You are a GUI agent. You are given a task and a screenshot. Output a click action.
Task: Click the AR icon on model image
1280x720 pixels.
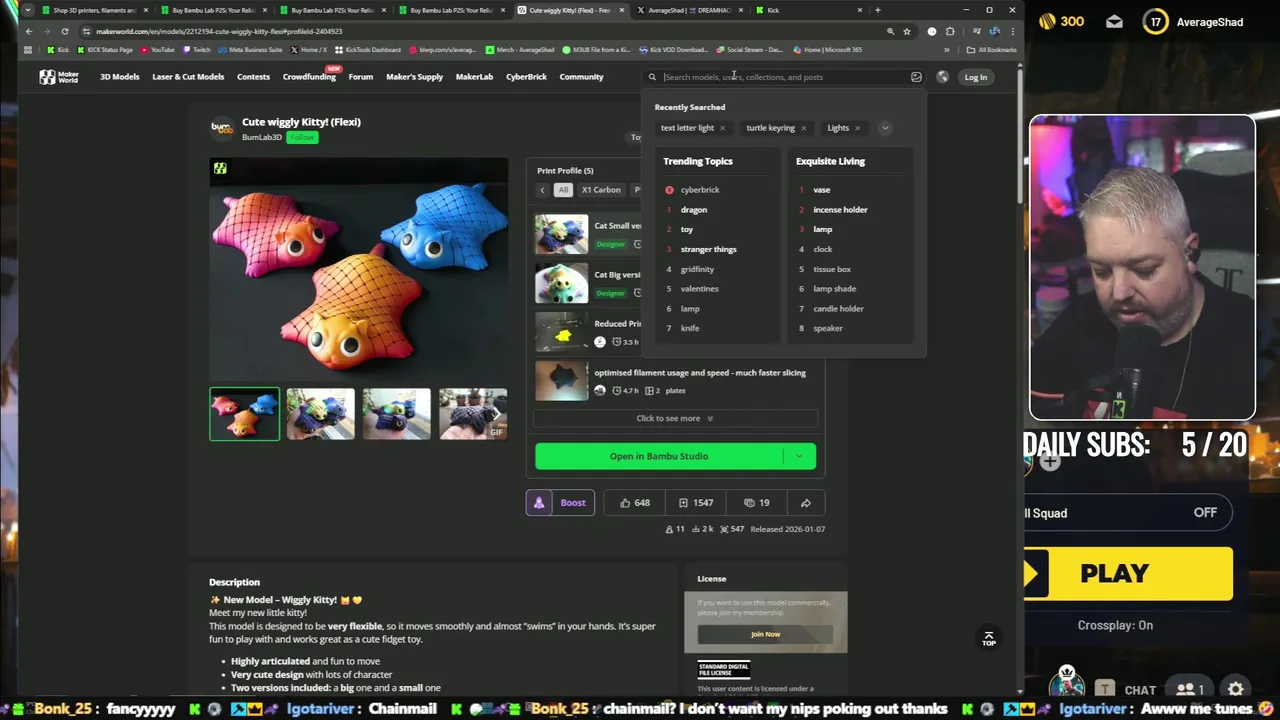pyautogui.click(x=220, y=169)
